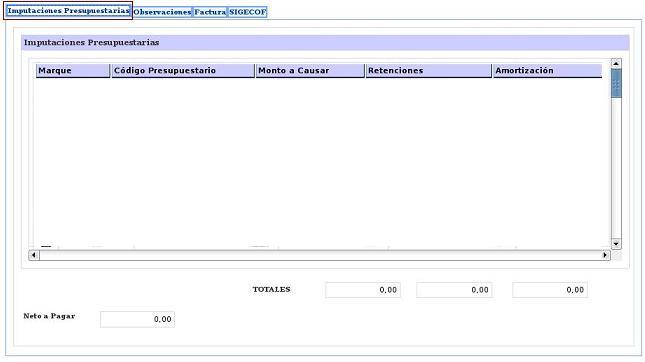Viewport: 645px width, 362px height.
Task: Focus the middle TOTALES amount field
Action: (454, 290)
